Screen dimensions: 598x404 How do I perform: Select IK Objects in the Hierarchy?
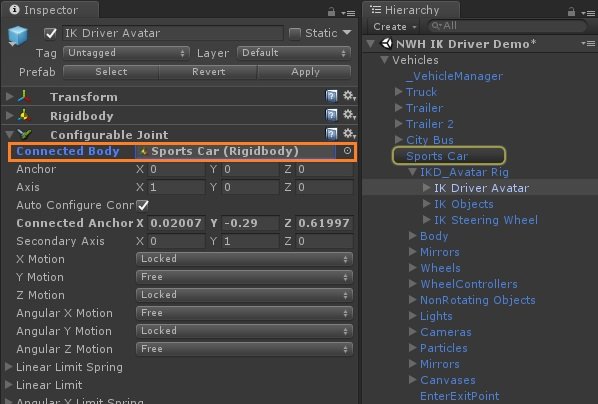(464, 204)
